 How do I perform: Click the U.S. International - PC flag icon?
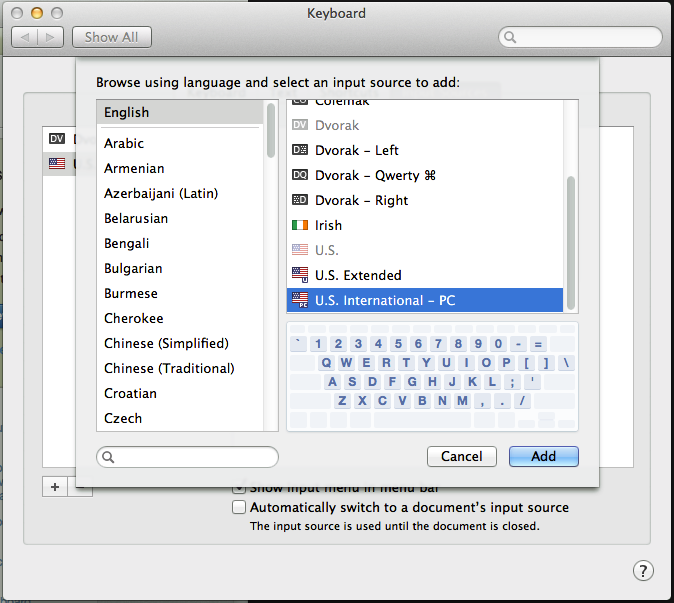299,300
